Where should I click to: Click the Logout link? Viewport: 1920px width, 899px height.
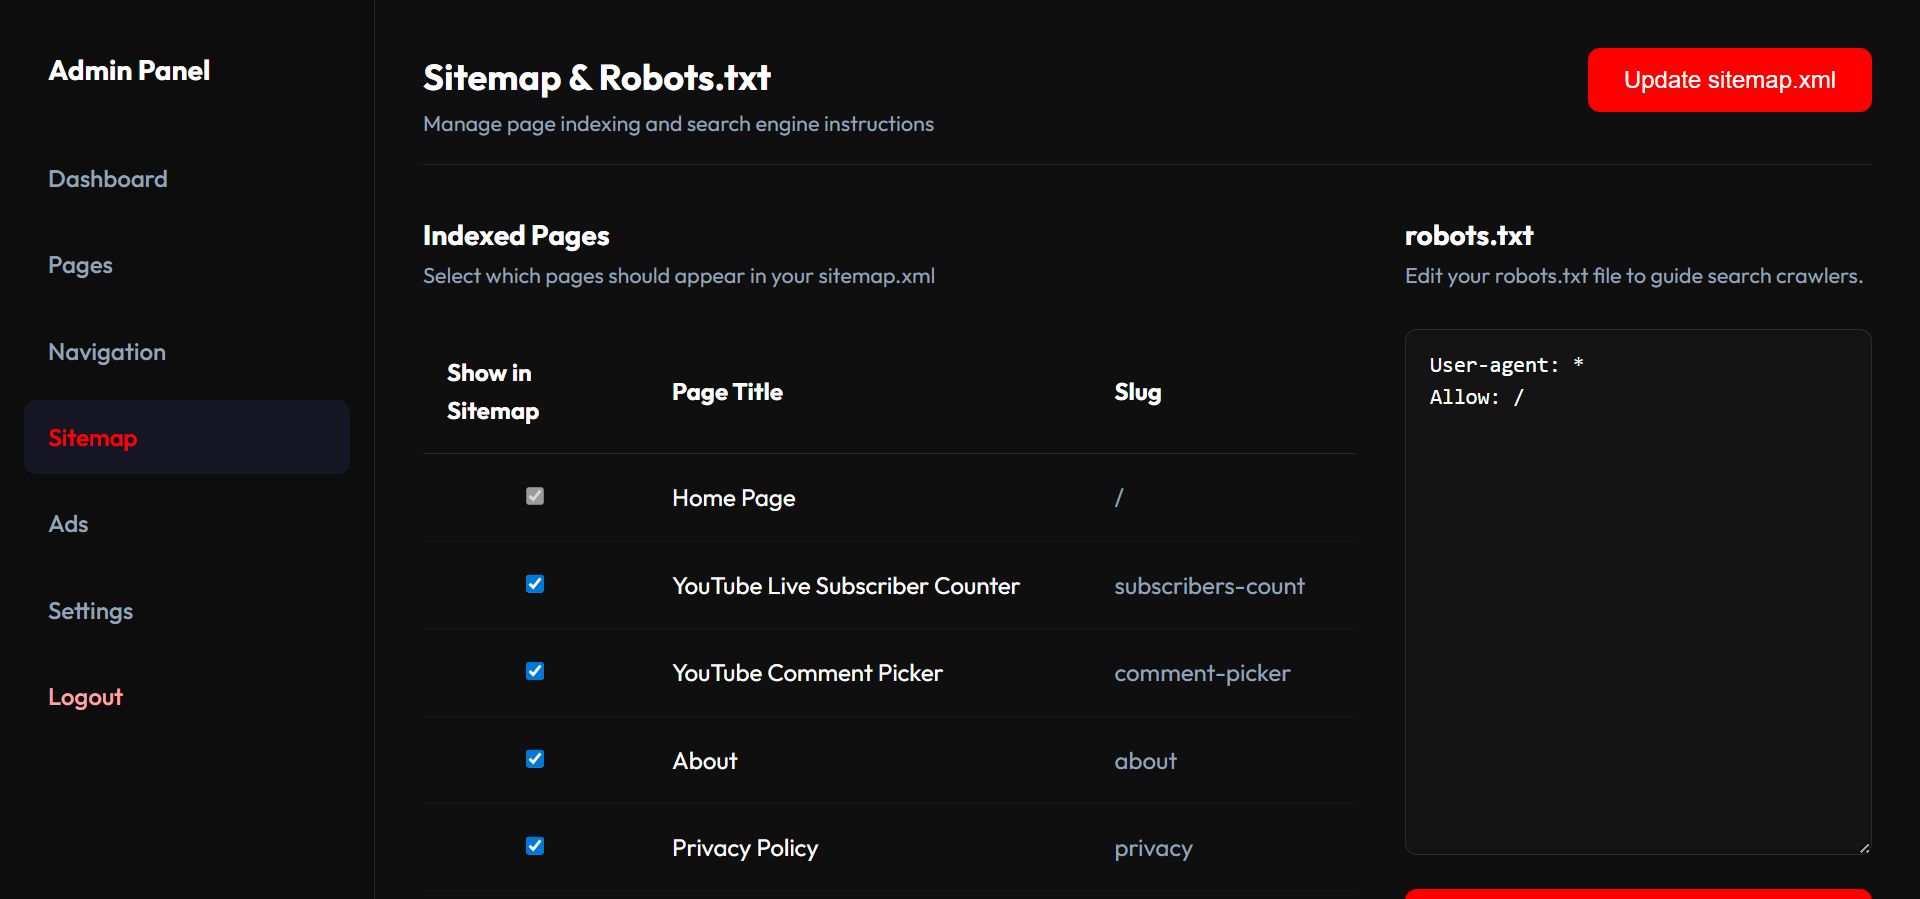point(85,697)
